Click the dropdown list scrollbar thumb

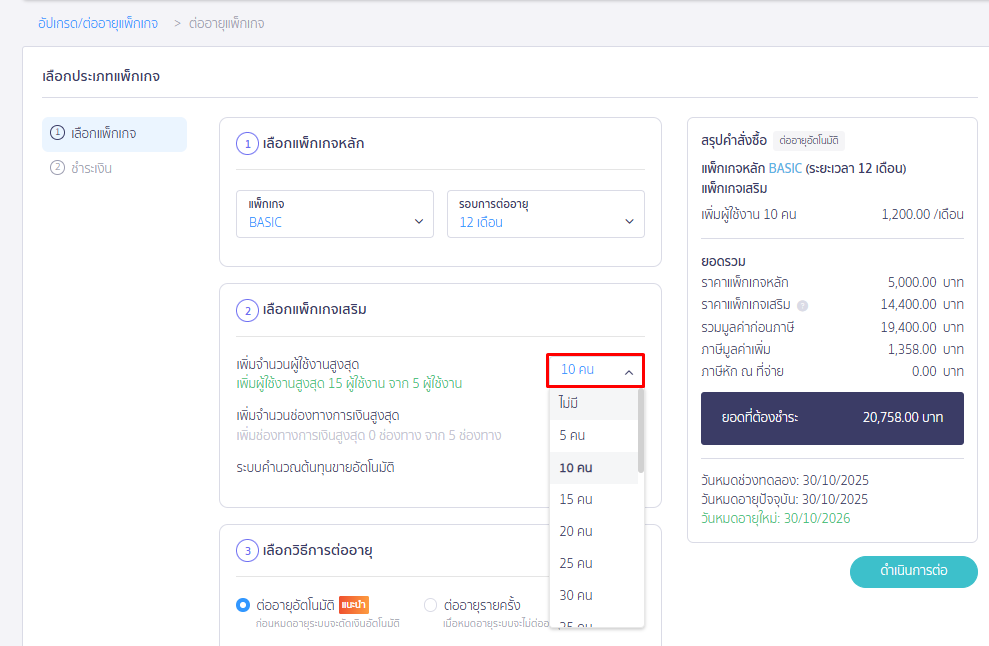pyautogui.click(x=640, y=430)
